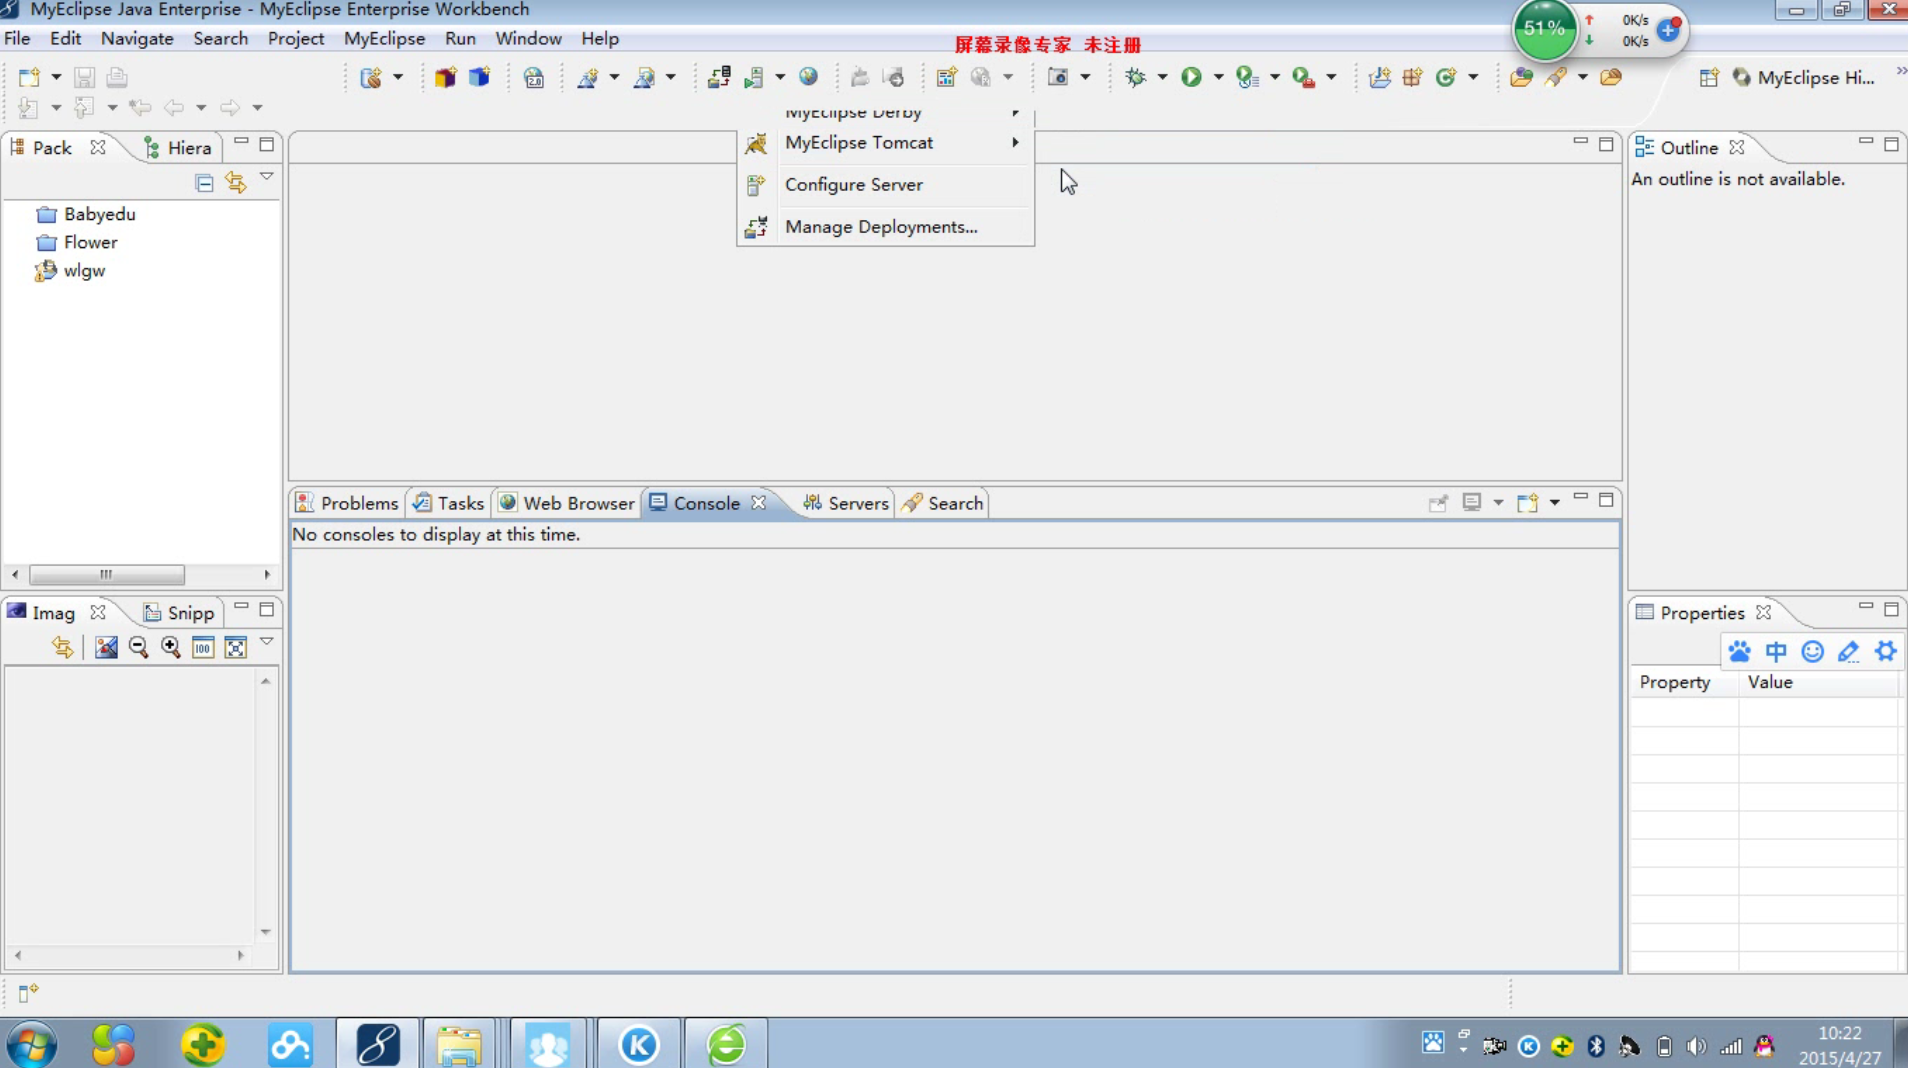Open the file explorer taskbar icon
Screen dimensions: 1908x1068
click(459, 1045)
